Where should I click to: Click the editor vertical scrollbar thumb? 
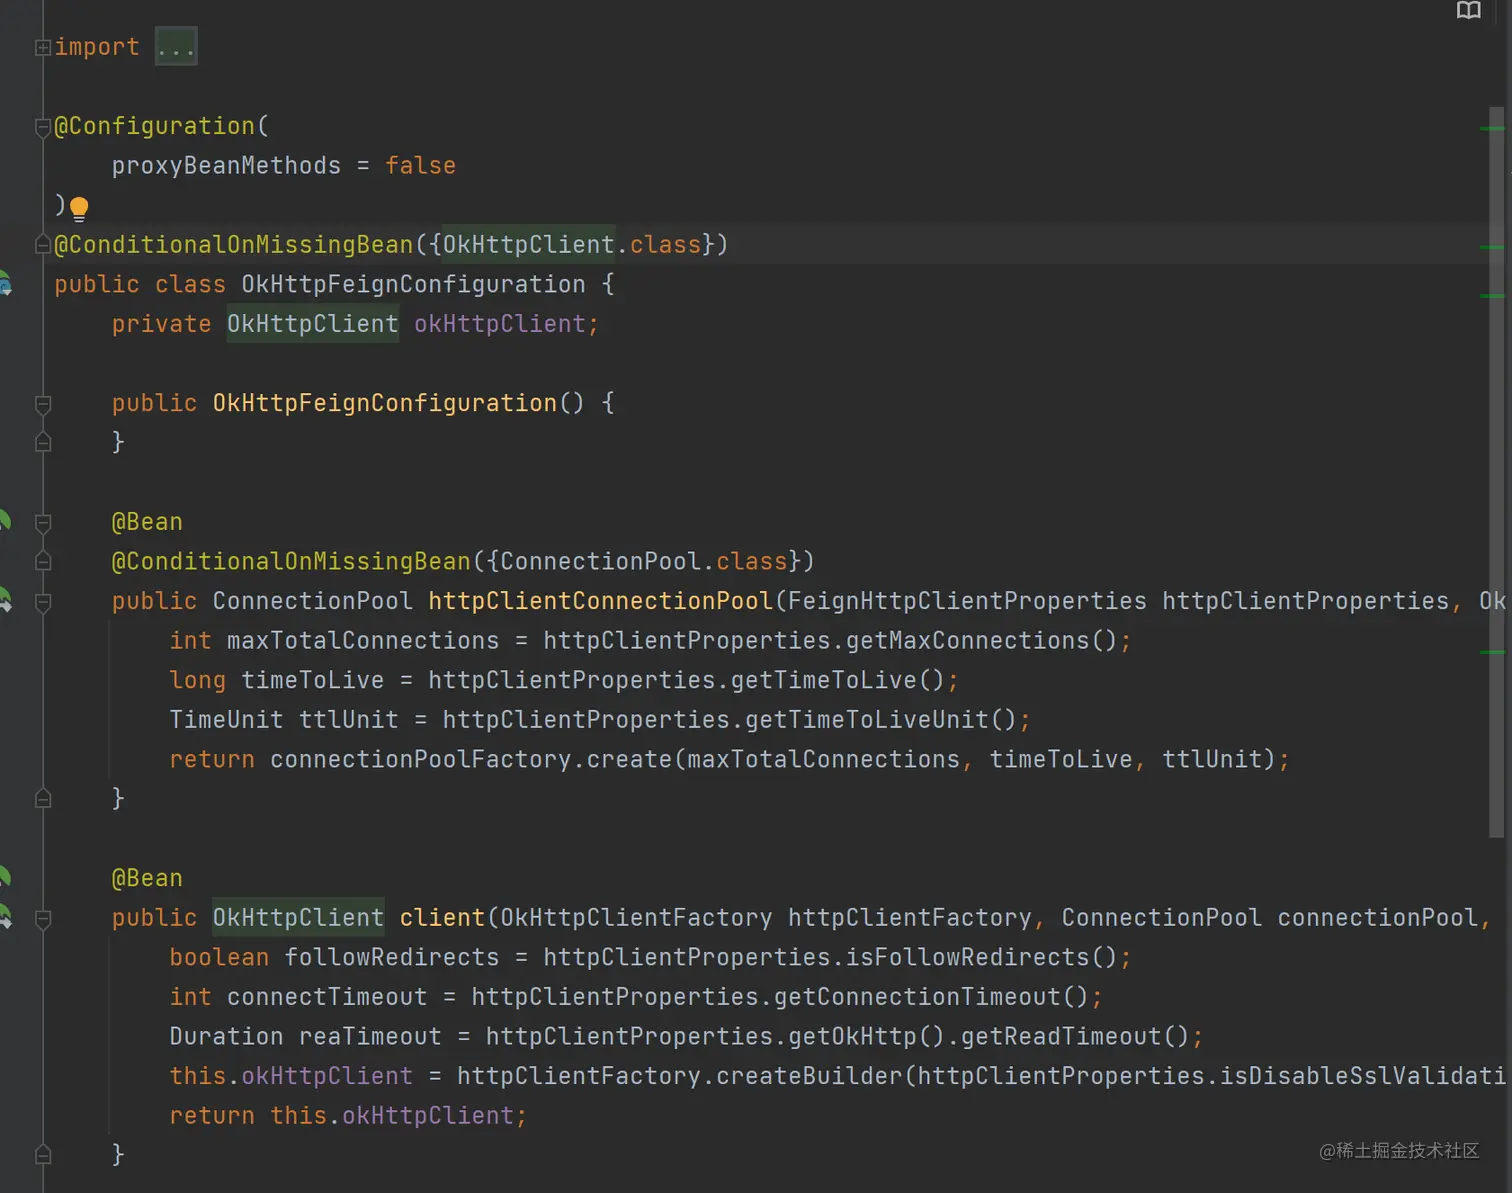tap(1496, 472)
